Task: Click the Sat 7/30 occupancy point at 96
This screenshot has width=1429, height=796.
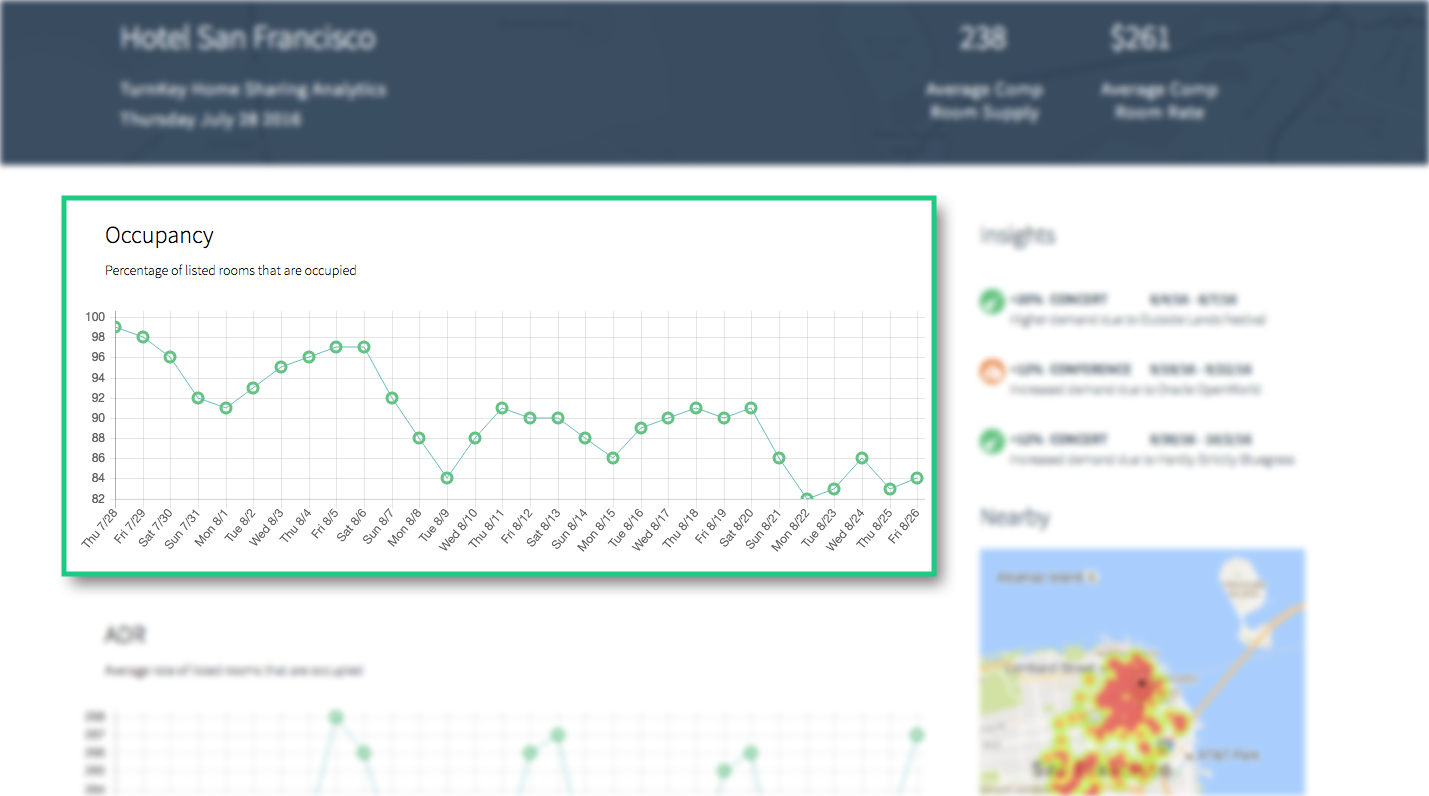Action: 170,357
